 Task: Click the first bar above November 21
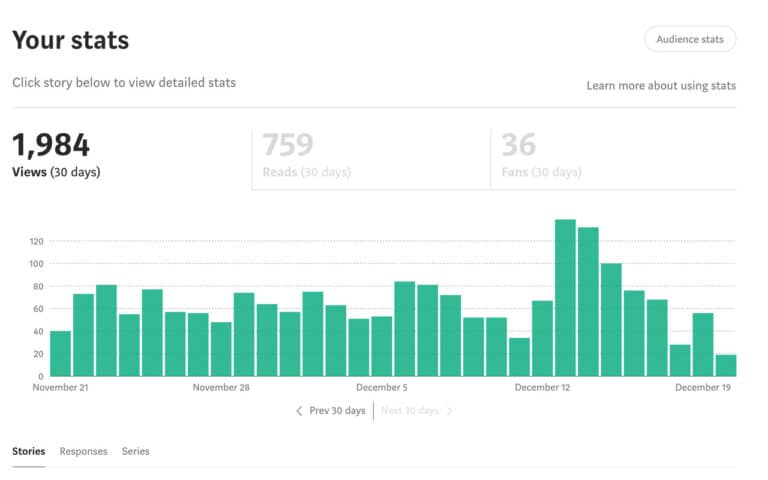click(60, 353)
